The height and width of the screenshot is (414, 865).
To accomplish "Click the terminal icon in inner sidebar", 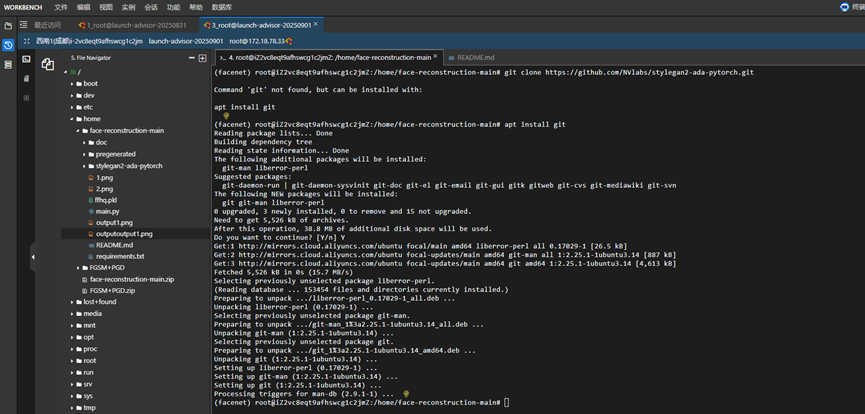I will (26, 59).
